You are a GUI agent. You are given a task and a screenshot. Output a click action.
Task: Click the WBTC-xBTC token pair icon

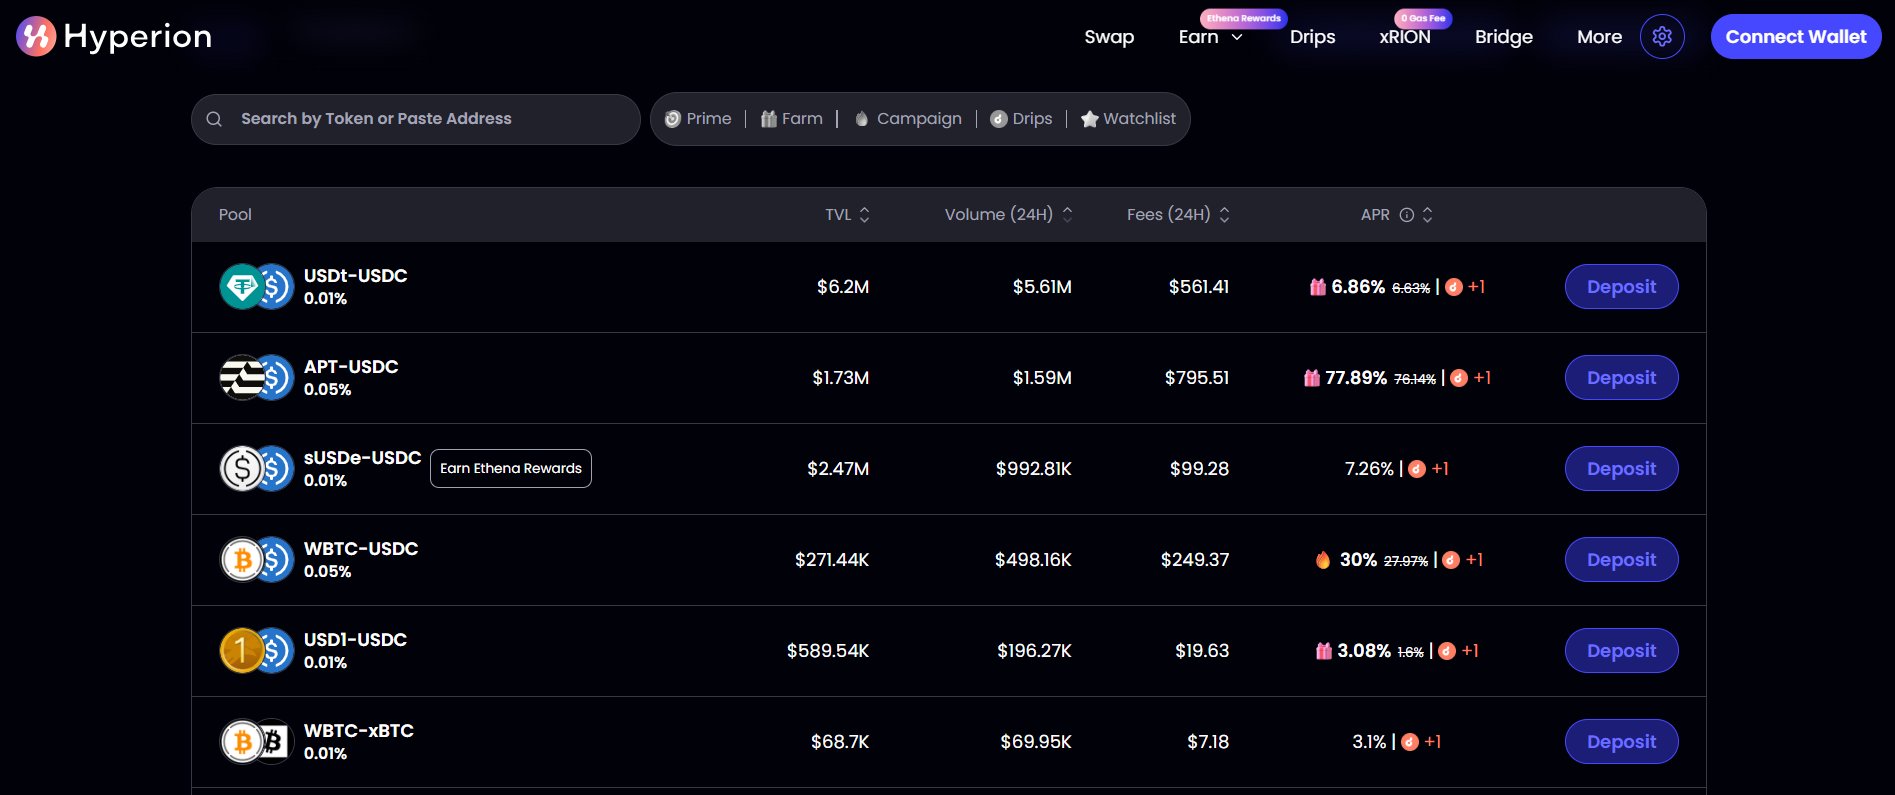point(256,742)
